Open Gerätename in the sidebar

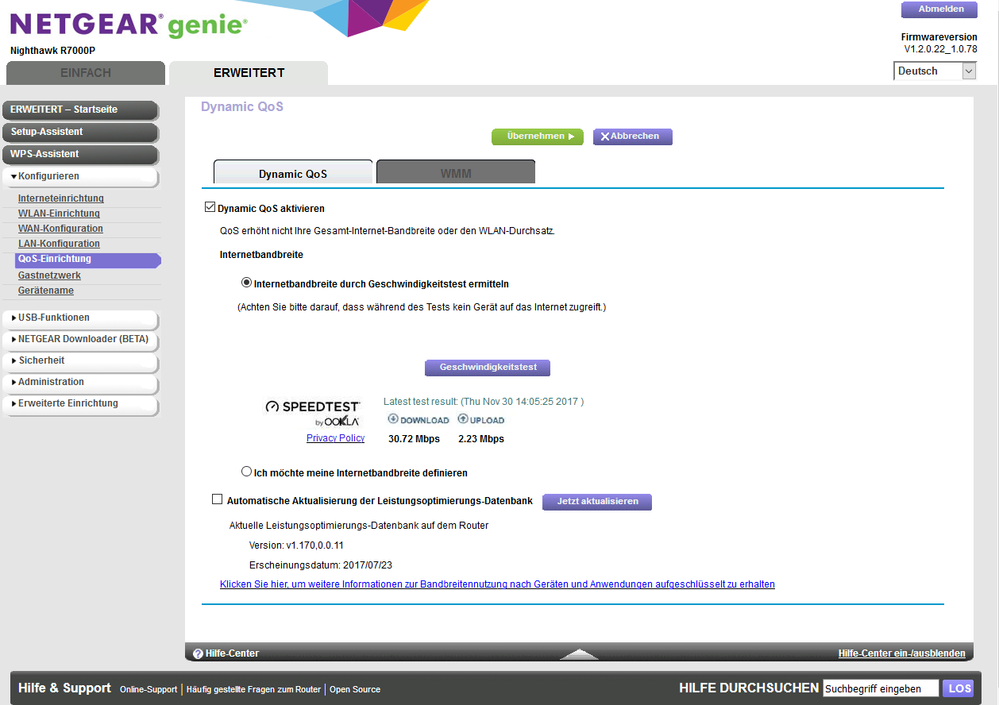45,290
